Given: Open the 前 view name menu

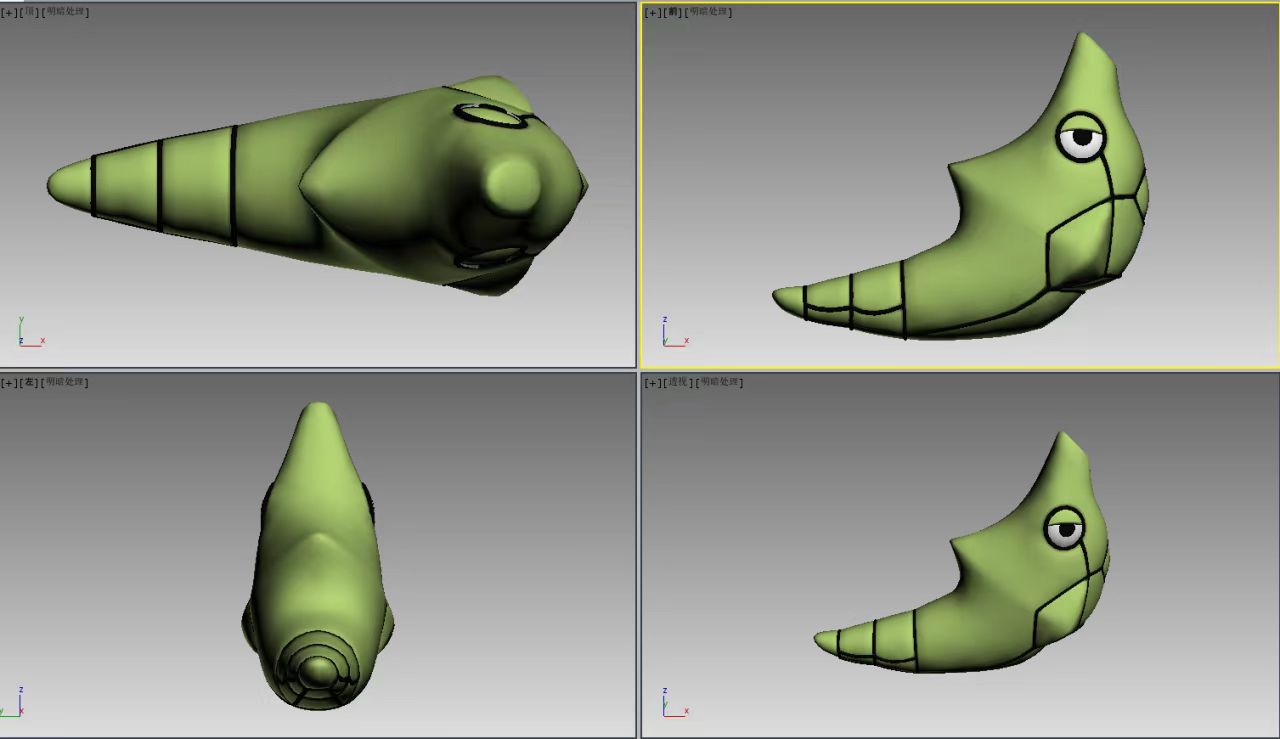Looking at the screenshot, I should click(672, 12).
